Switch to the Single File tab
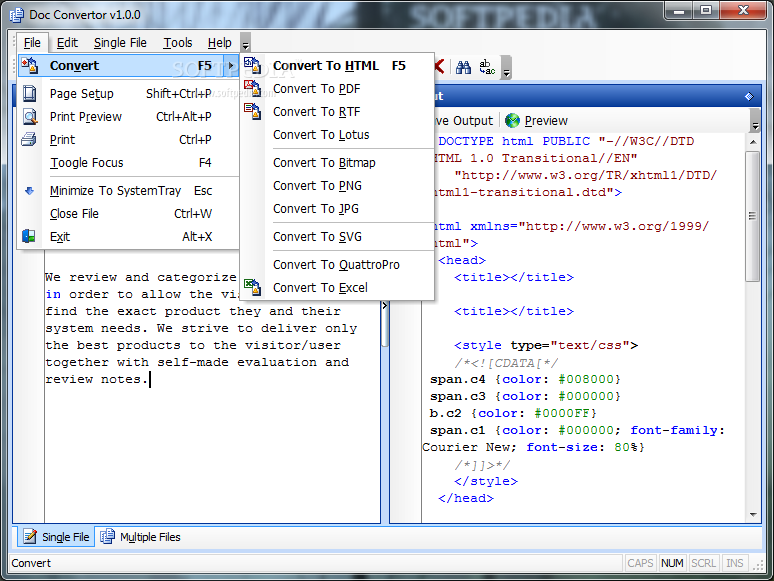The image size is (774, 581). [57, 537]
